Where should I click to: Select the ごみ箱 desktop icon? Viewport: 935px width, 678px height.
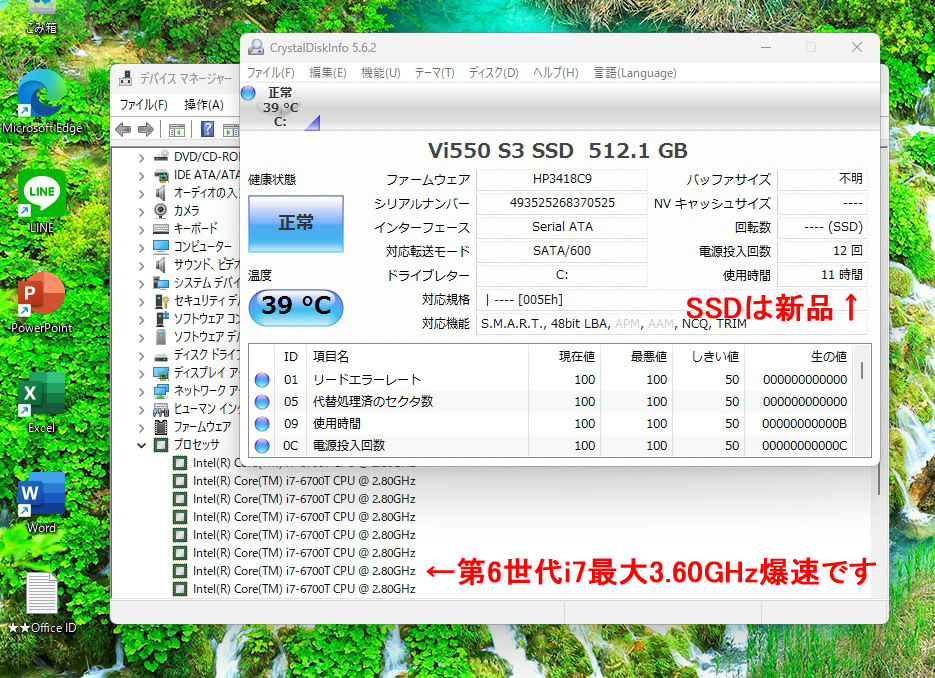(41, 17)
